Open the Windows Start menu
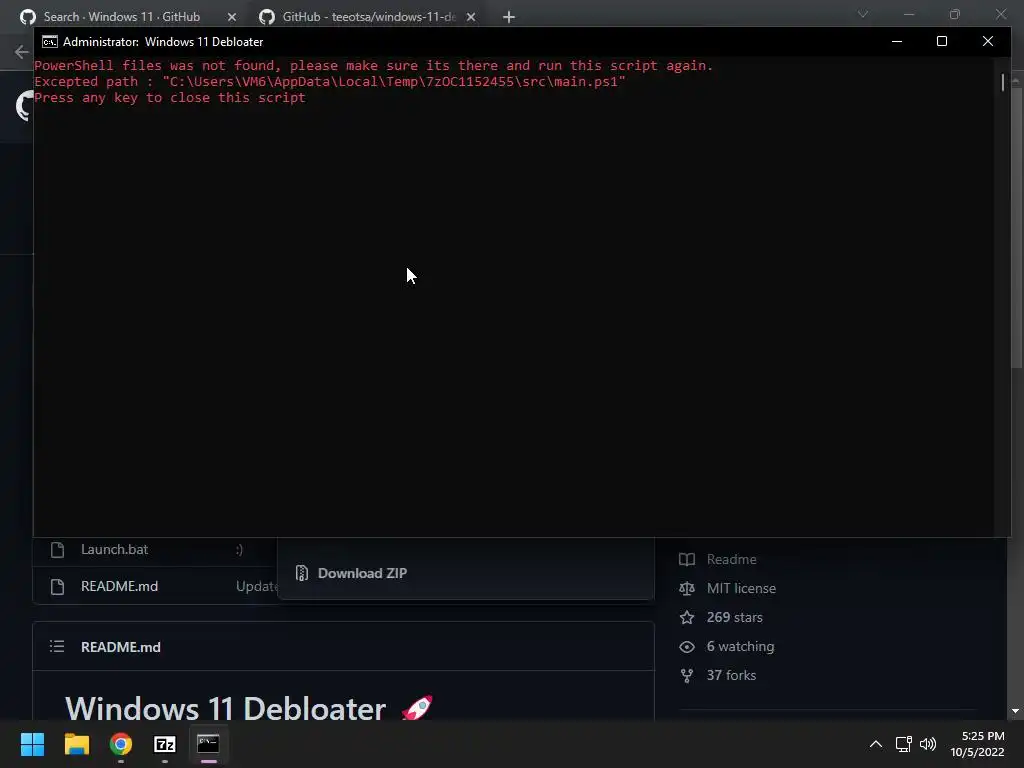The height and width of the screenshot is (768, 1024). [x=32, y=744]
